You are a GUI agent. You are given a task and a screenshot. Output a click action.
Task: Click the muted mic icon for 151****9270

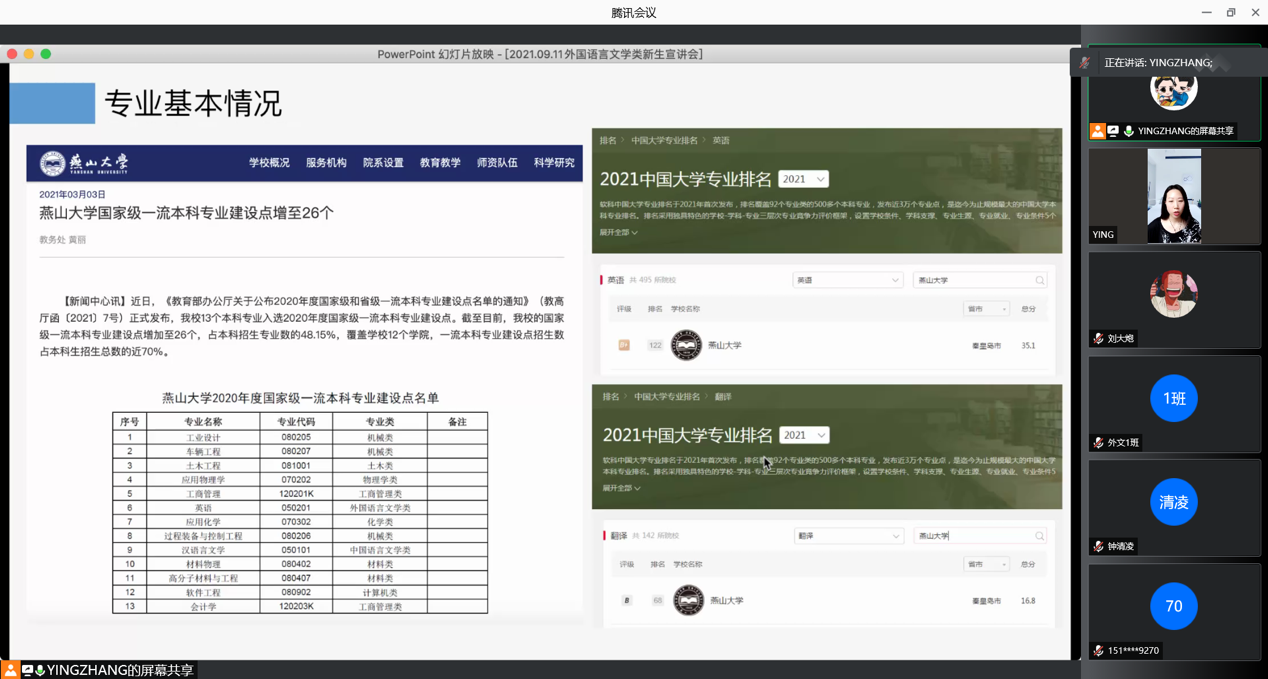[1098, 651]
